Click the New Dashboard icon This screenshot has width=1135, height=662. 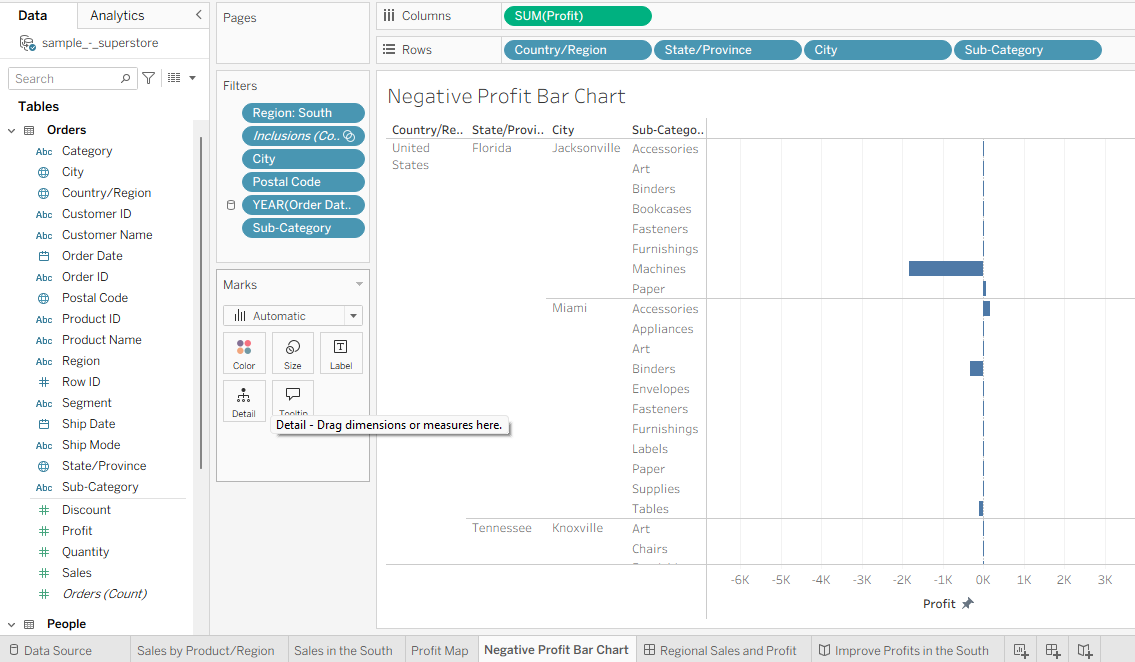pyautogui.click(x=1053, y=650)
